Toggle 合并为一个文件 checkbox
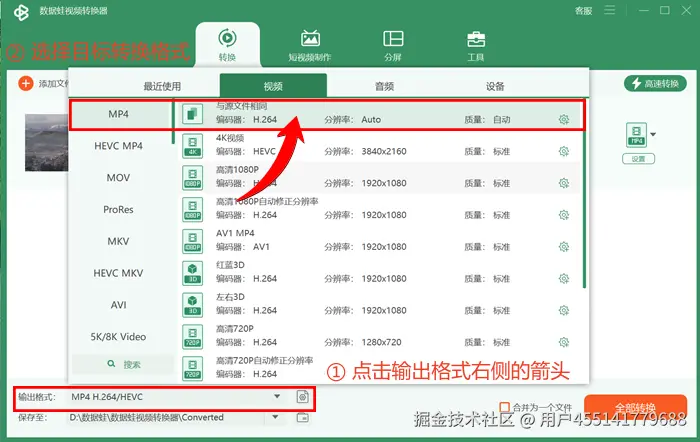Screen dimensions: 700x442 tap(504, 407)
